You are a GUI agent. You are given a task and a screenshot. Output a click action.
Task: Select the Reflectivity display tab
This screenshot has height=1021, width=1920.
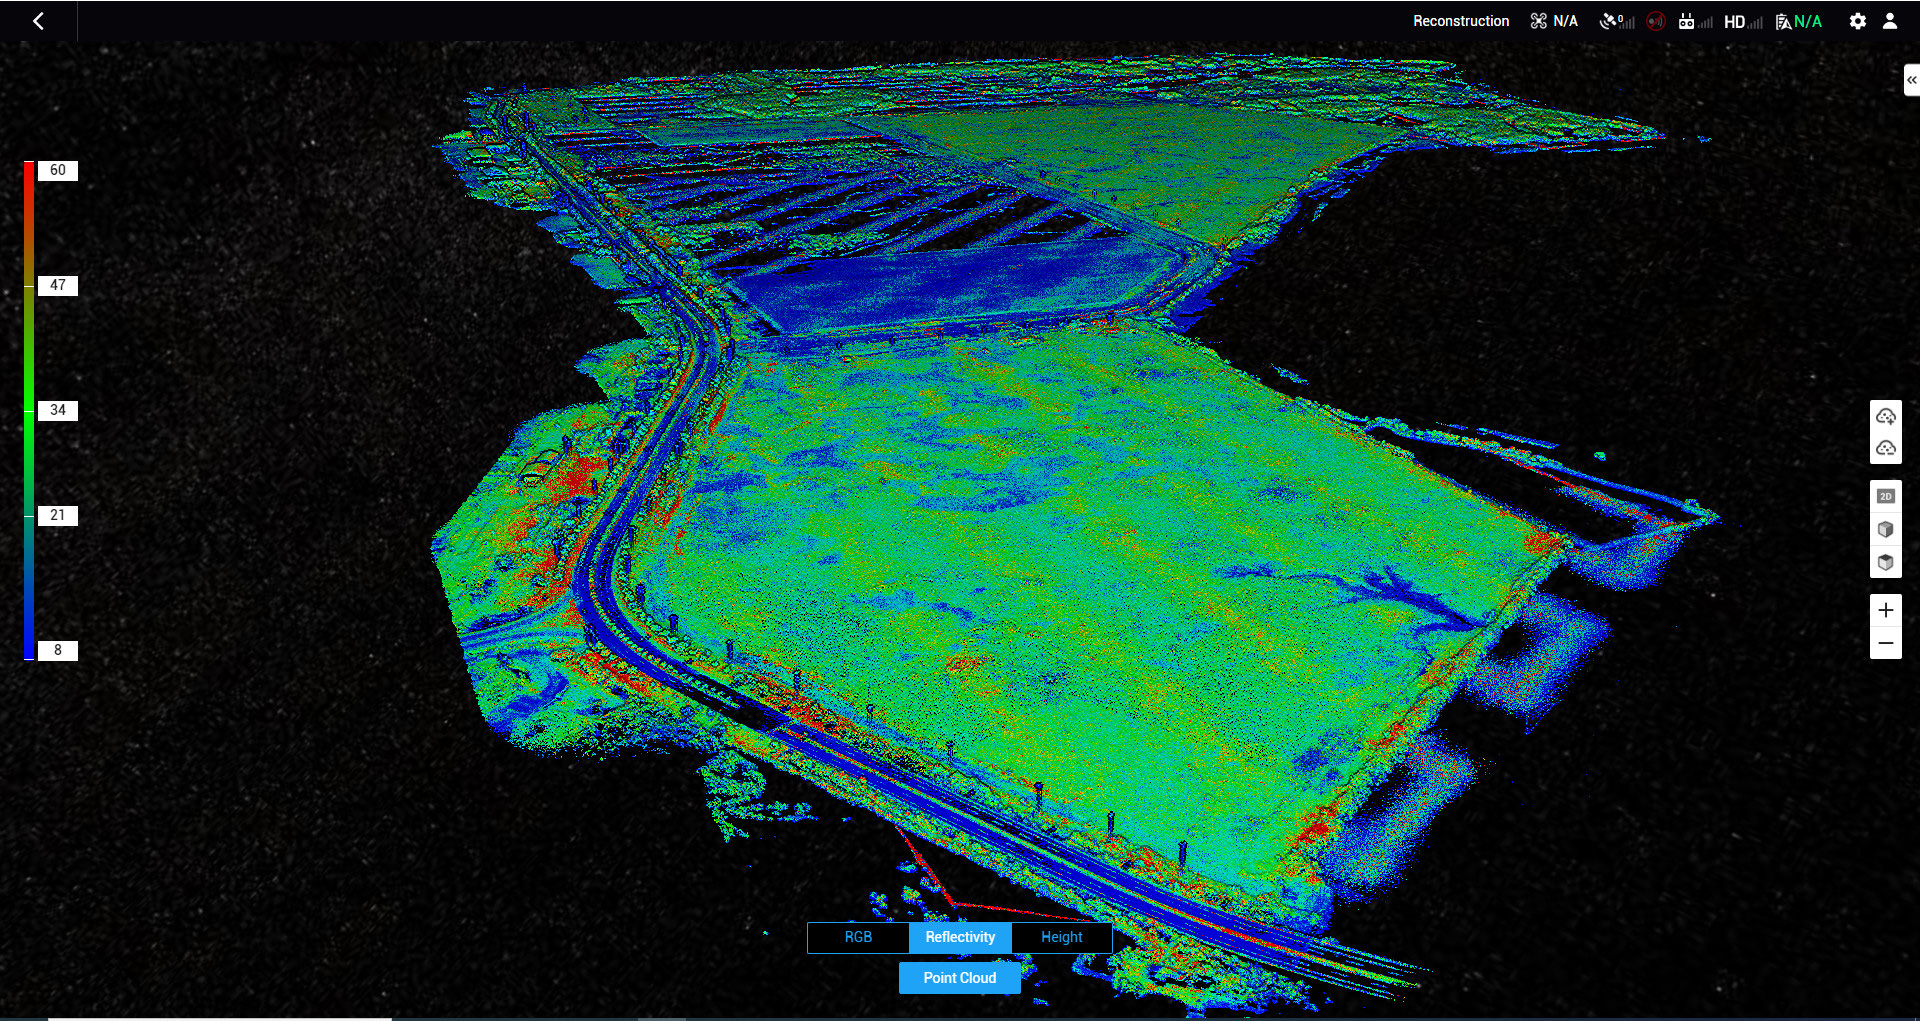(x=960, y=937)
